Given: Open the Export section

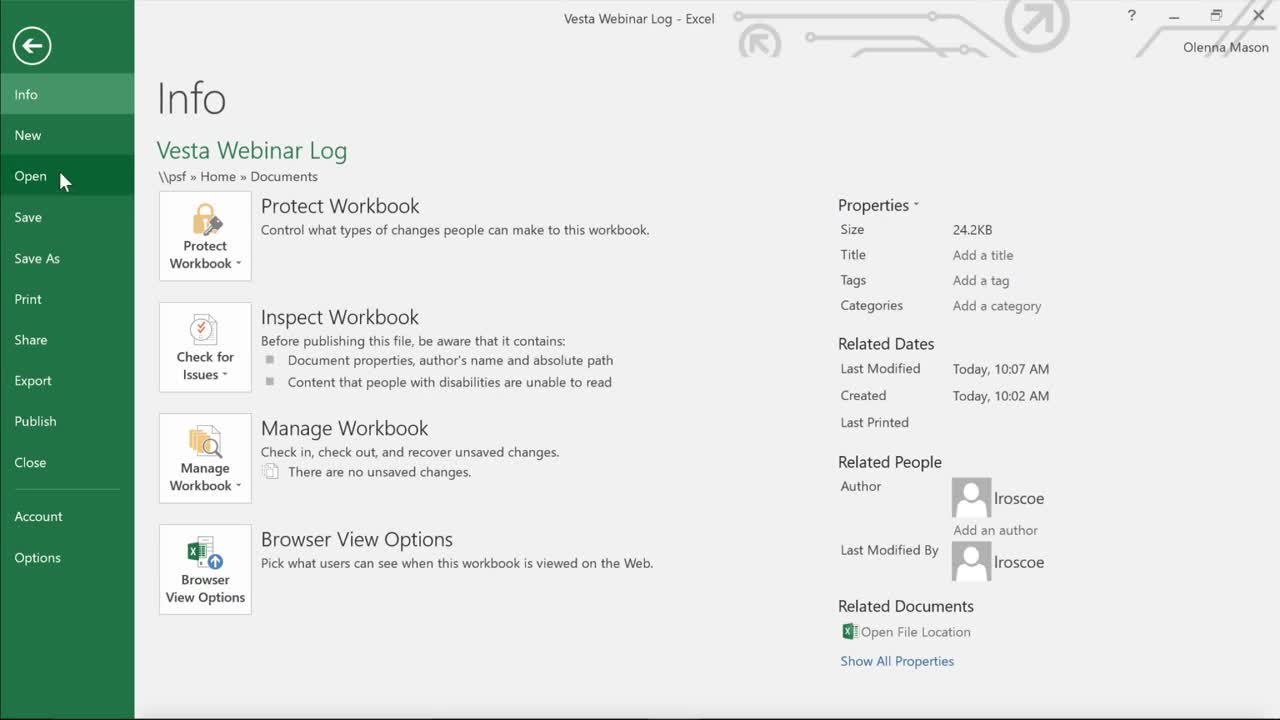Looking at the screenshot, I should [67, 381].
